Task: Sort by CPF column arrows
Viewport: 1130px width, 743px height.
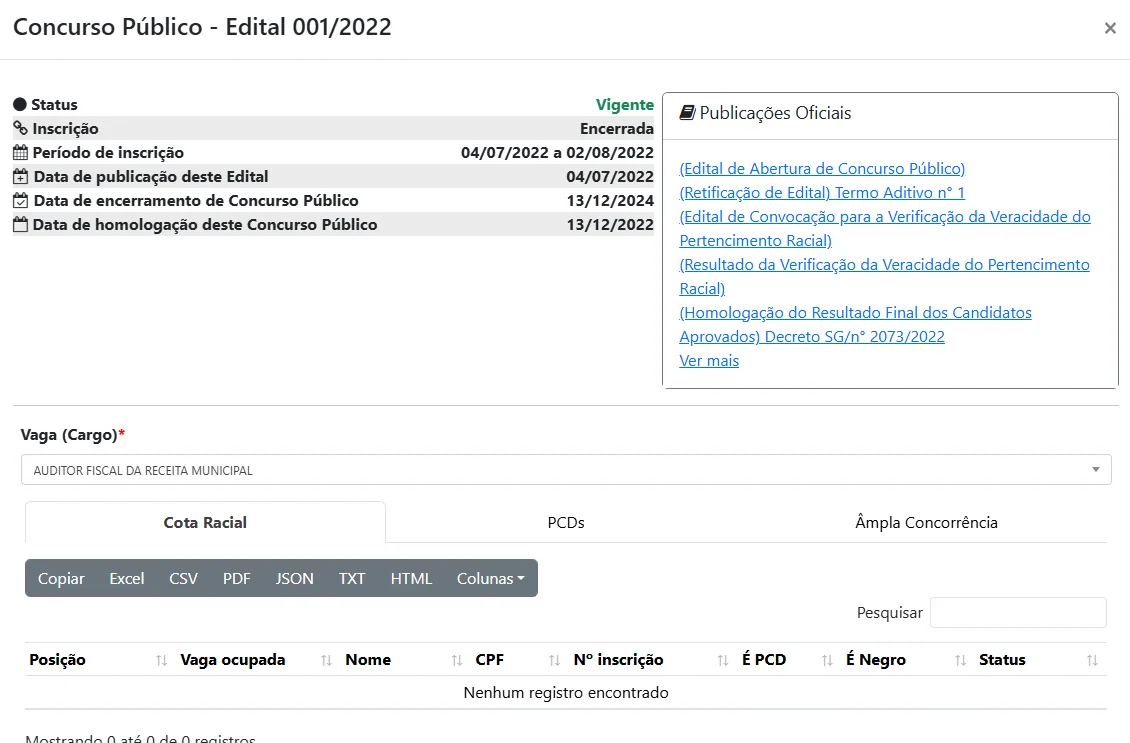Action: point(554,660)
